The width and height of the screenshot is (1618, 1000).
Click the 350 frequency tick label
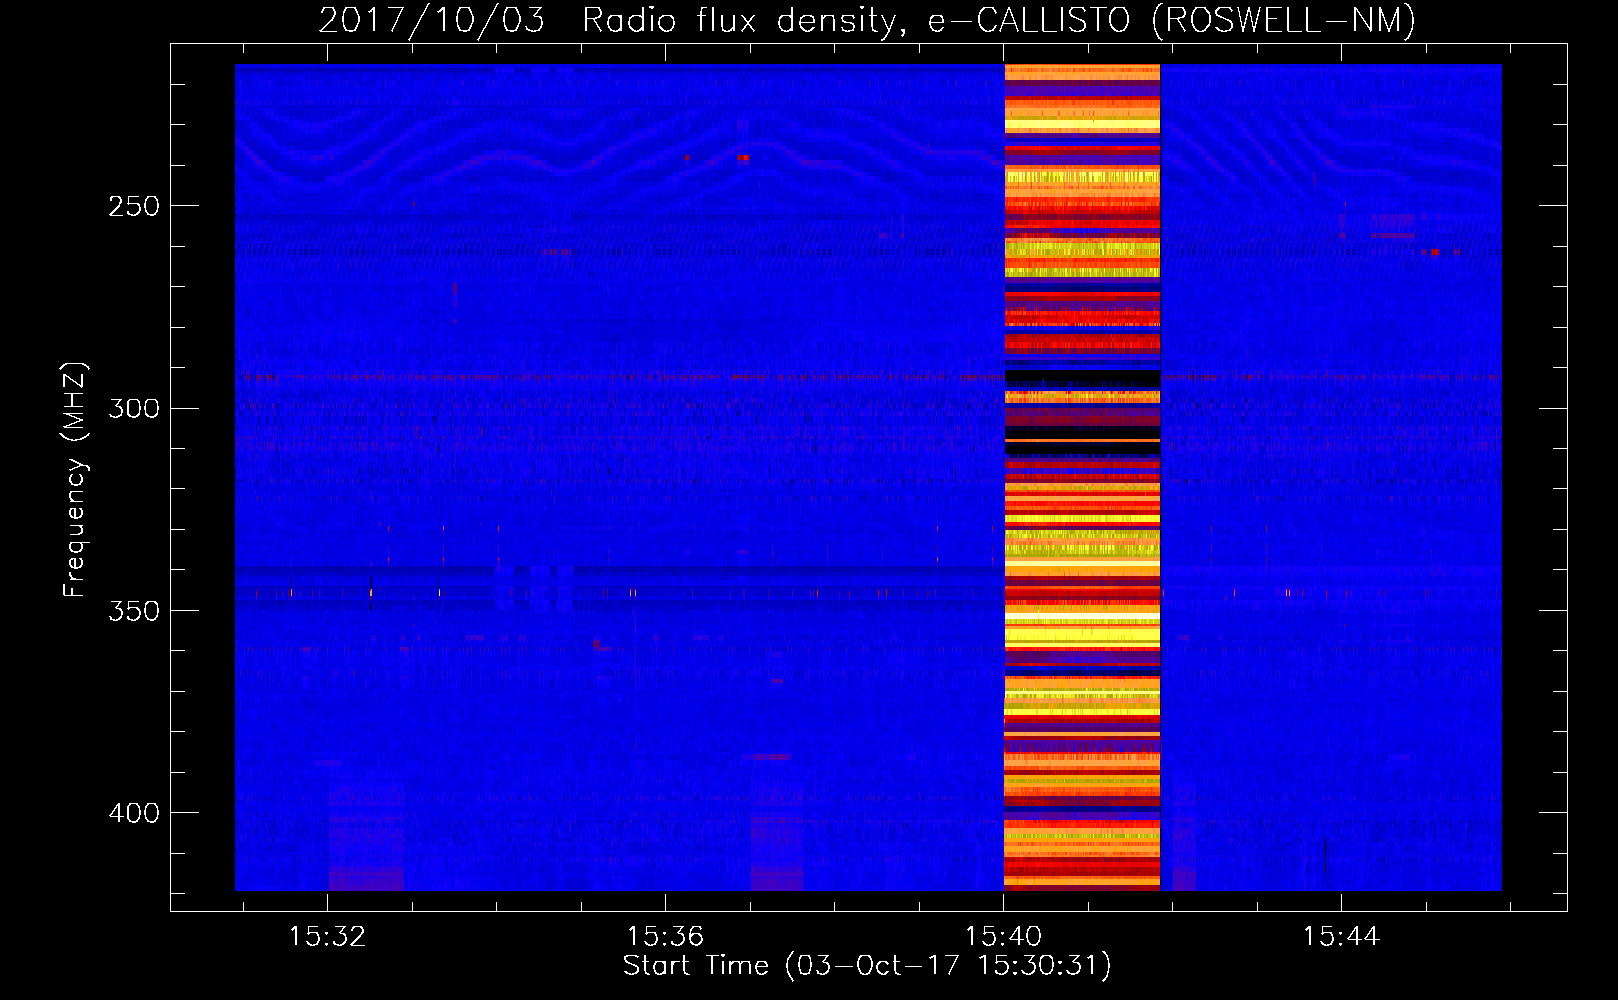(x=134, y=610)
